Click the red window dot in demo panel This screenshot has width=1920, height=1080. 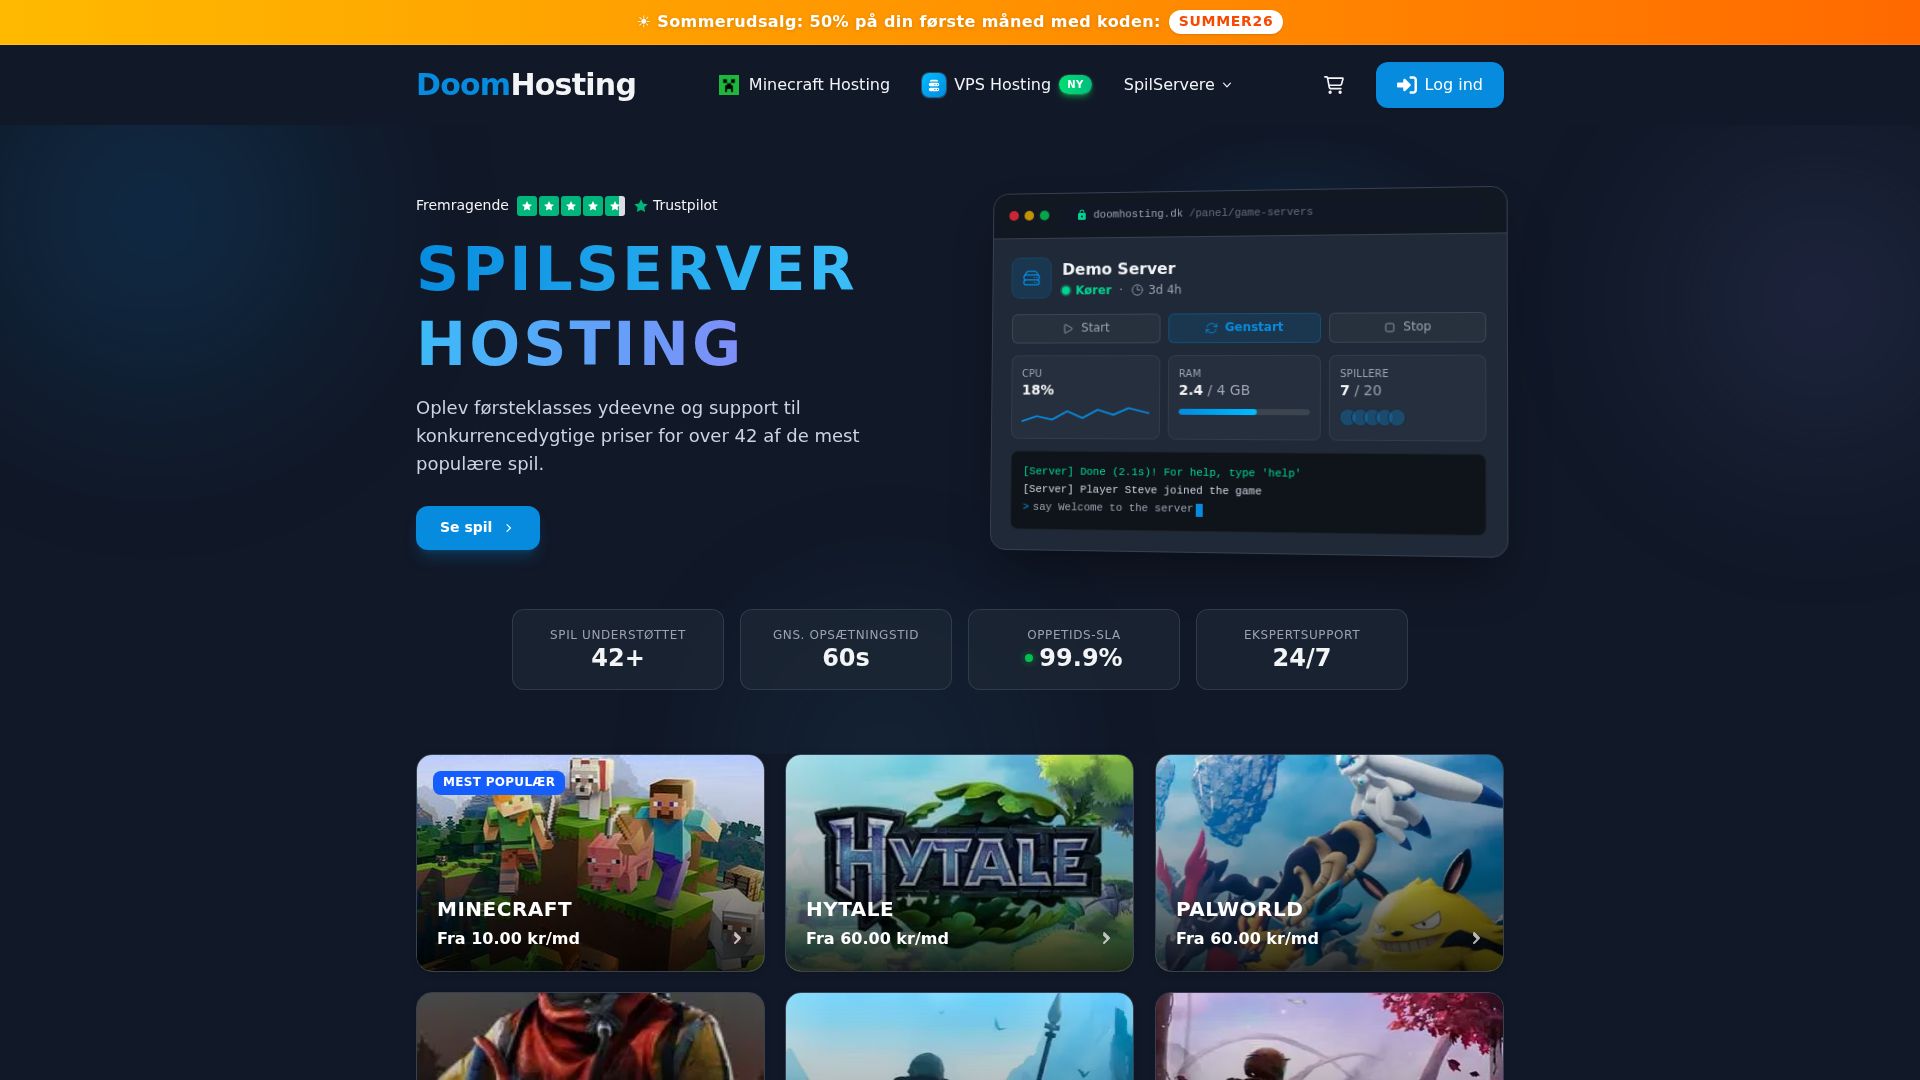pos(1014,216)
